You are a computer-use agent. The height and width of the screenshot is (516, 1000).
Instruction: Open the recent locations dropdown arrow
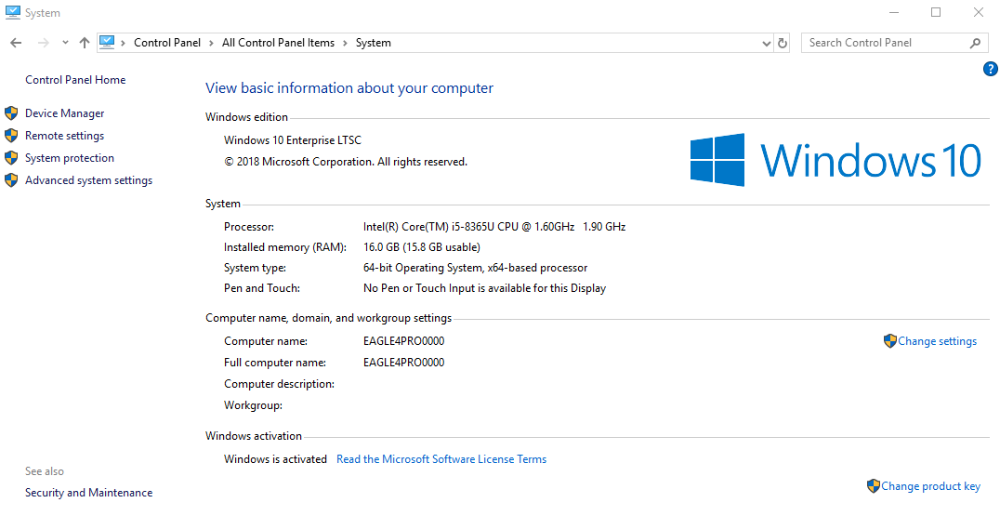[65, 43]
